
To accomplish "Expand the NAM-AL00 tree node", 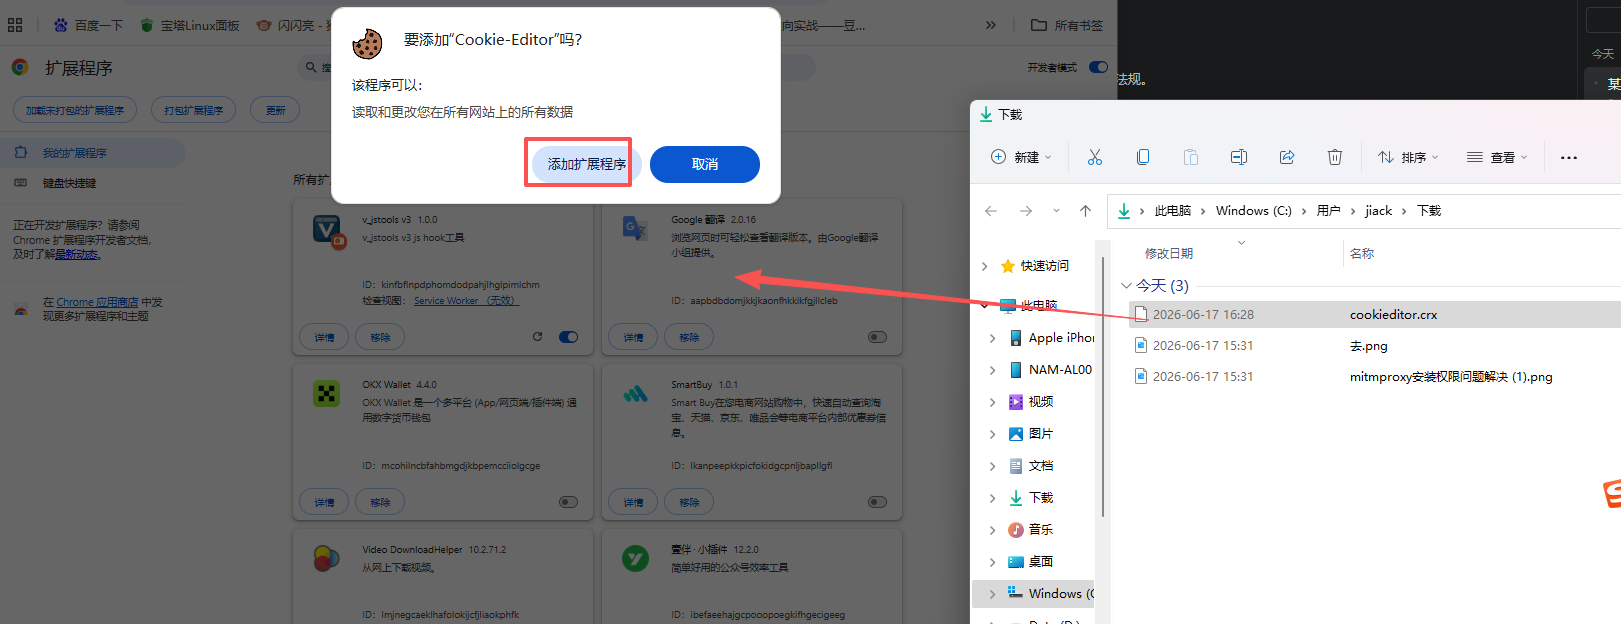I will click(x=992, y=370).
